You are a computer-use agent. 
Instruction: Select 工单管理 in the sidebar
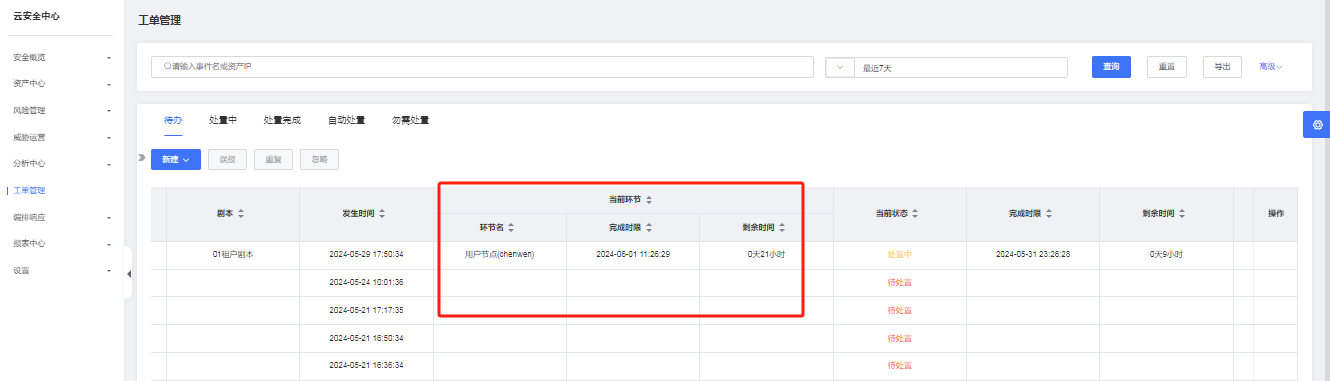click(29, 190)
